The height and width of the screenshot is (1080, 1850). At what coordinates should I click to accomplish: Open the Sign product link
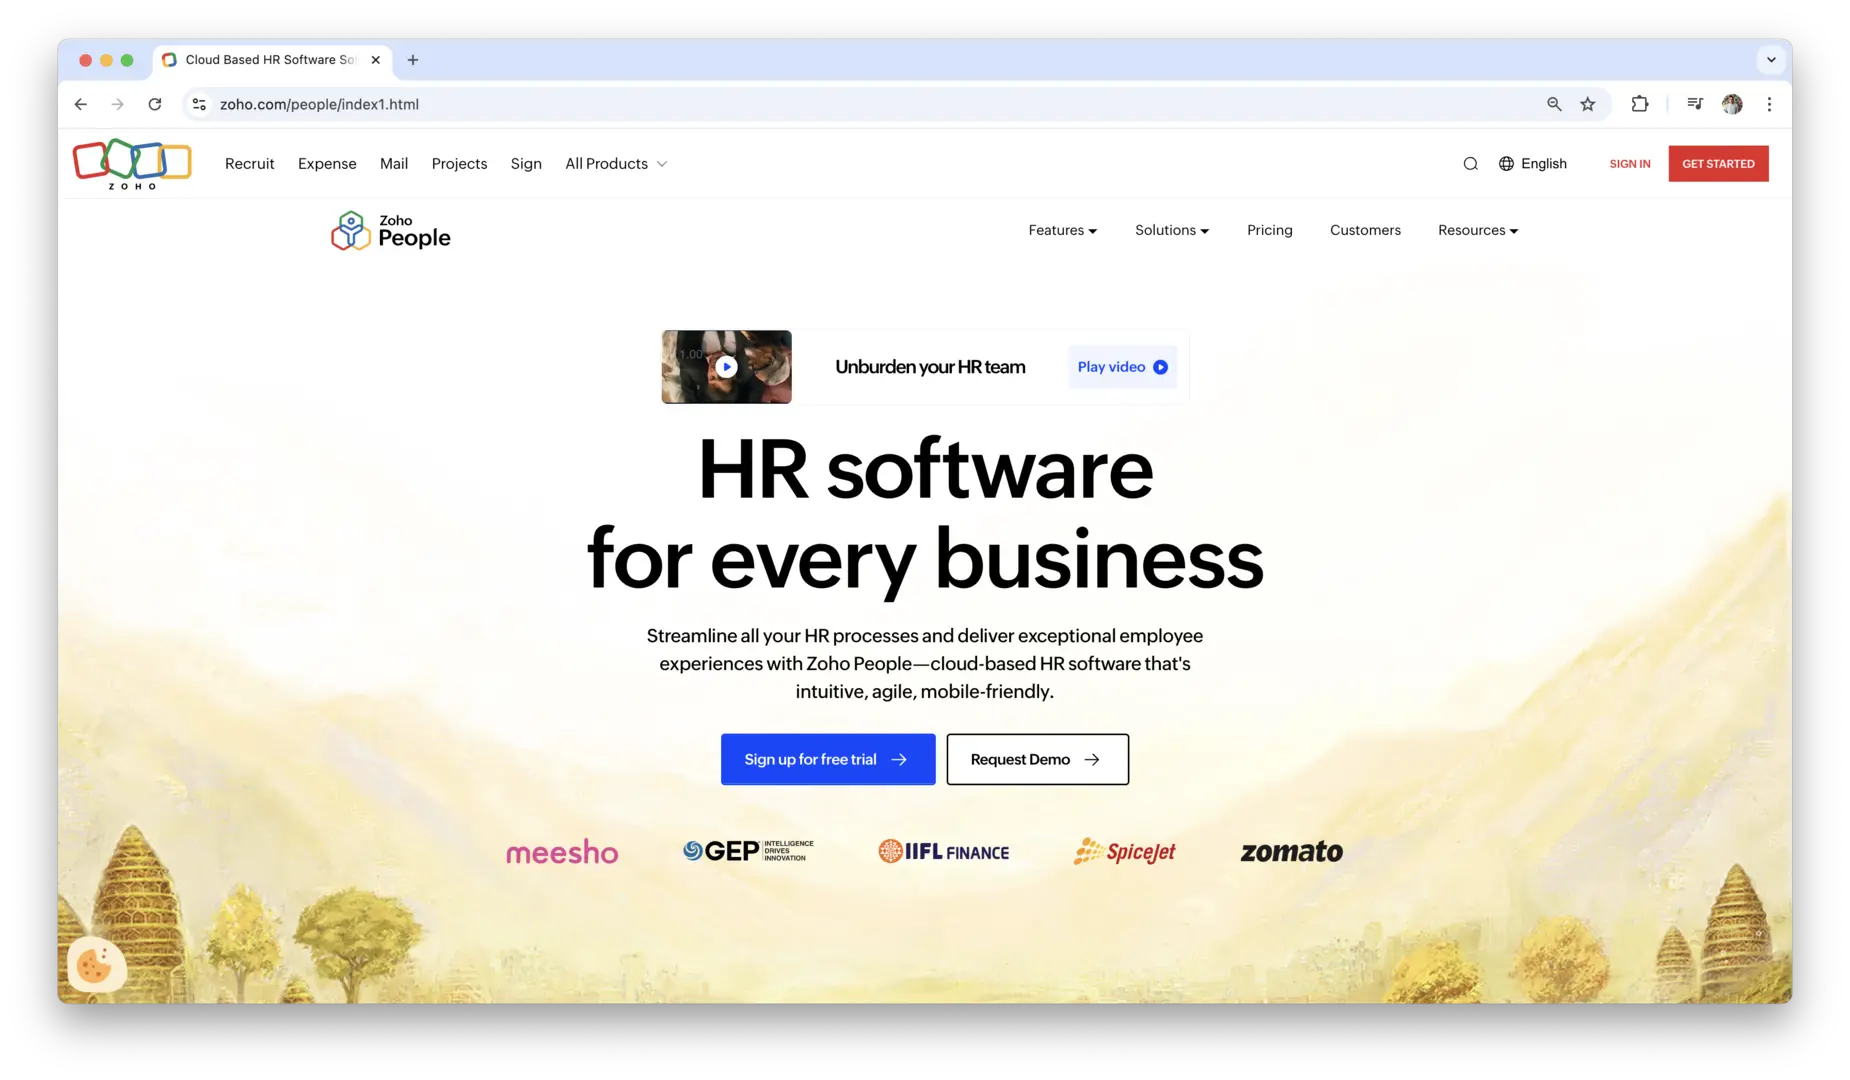point(526,164)
